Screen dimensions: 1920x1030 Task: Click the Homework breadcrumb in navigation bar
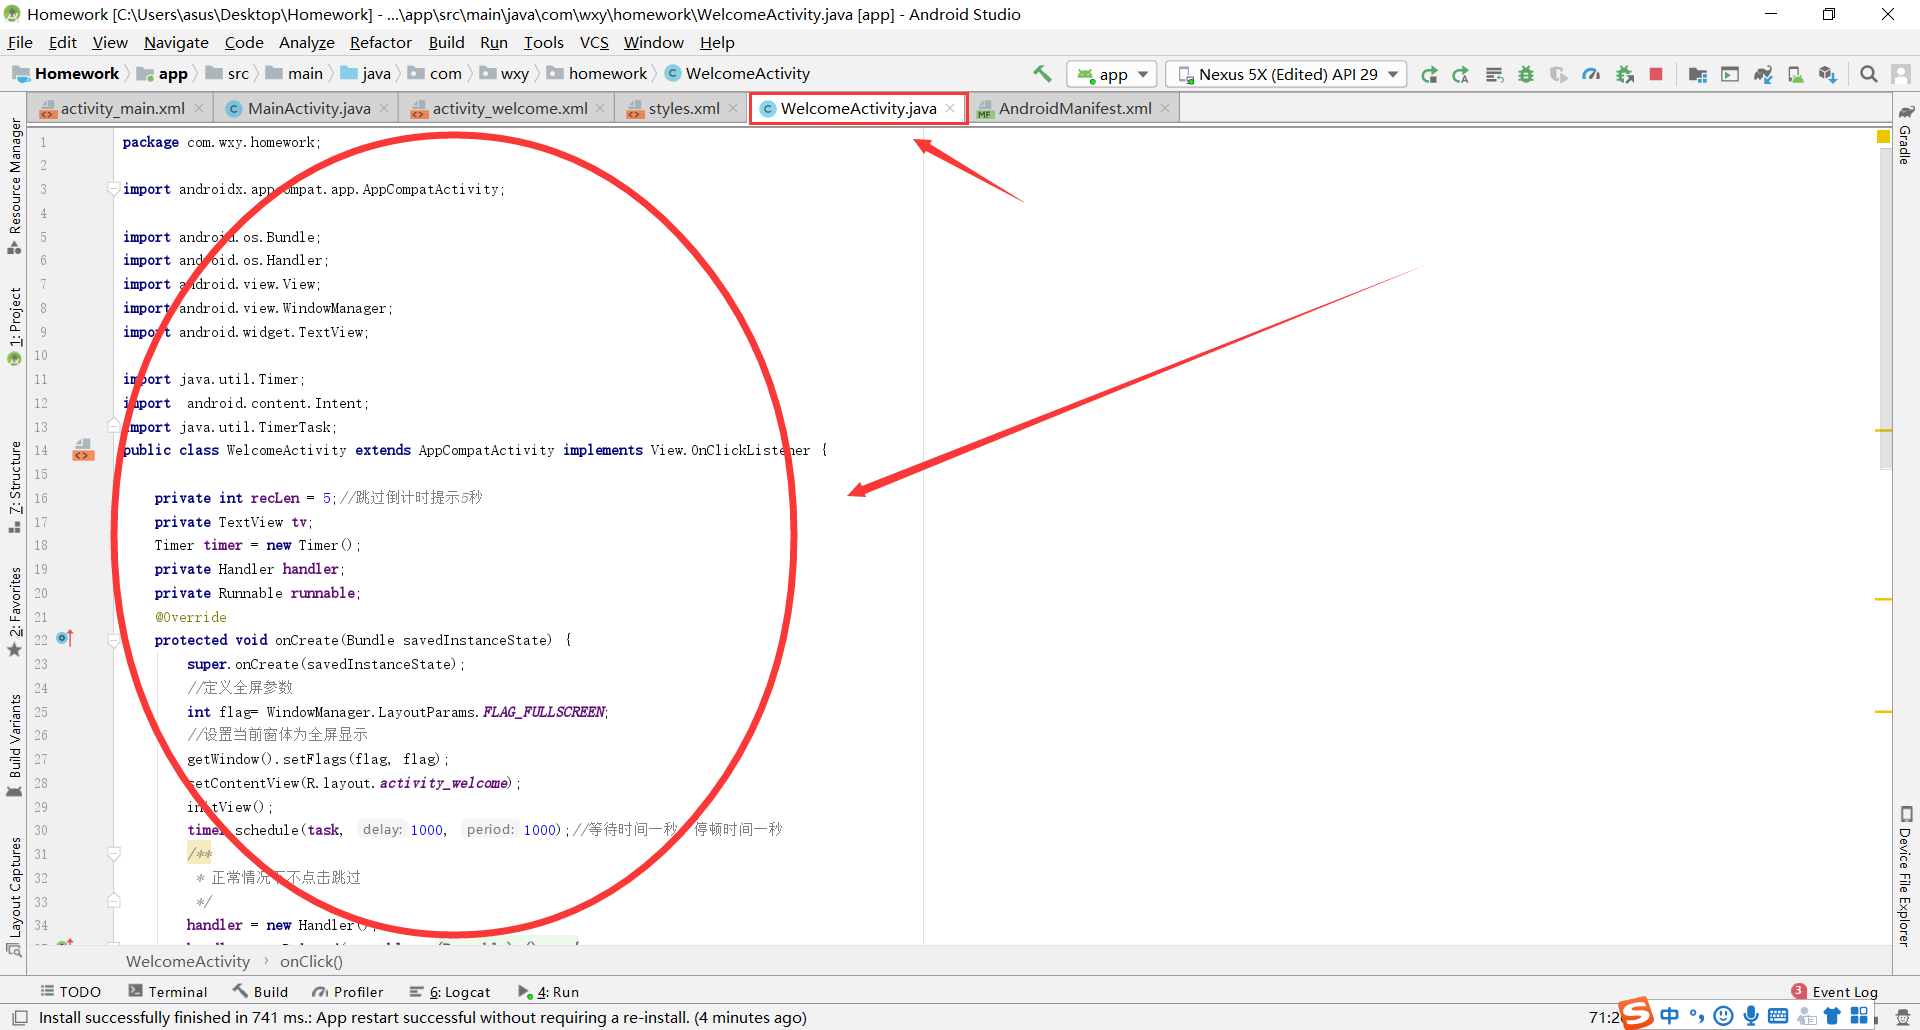(x=66, y=73)
